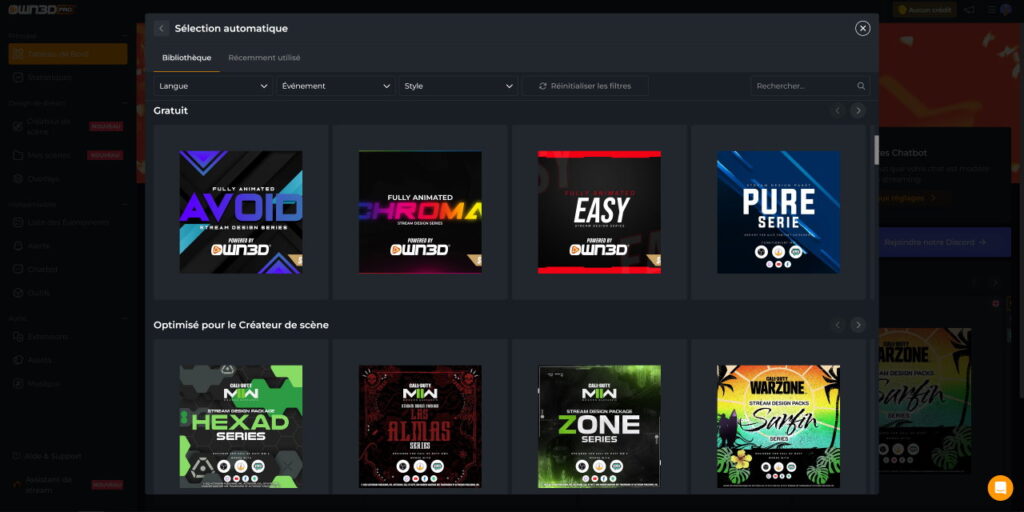The image size is (1024, 512).
Task: Click the magnifier search icon
Action: pos(861,86)
